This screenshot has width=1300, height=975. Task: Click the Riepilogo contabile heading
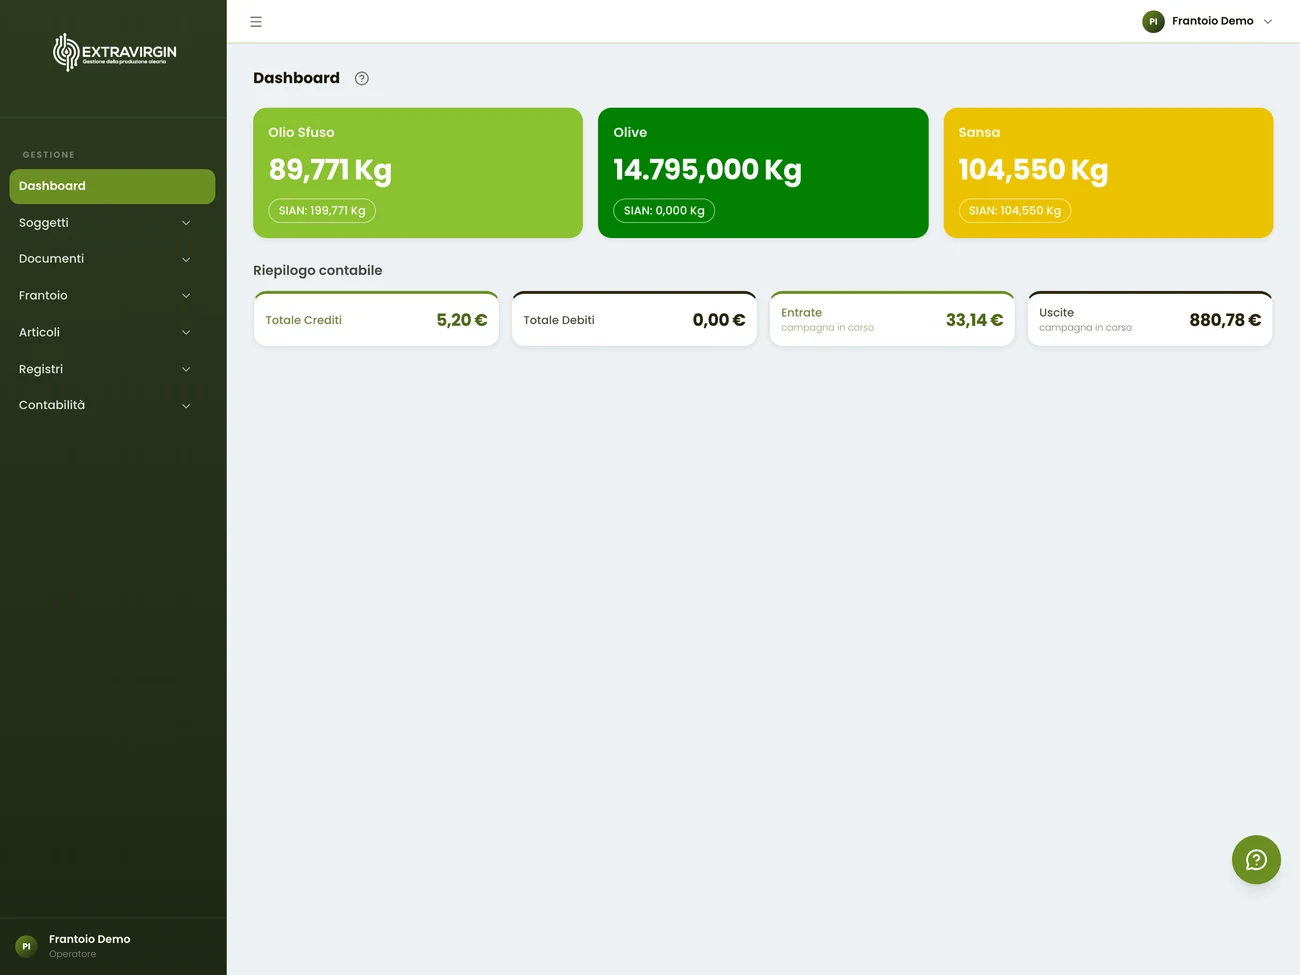(x=318, y=271)
